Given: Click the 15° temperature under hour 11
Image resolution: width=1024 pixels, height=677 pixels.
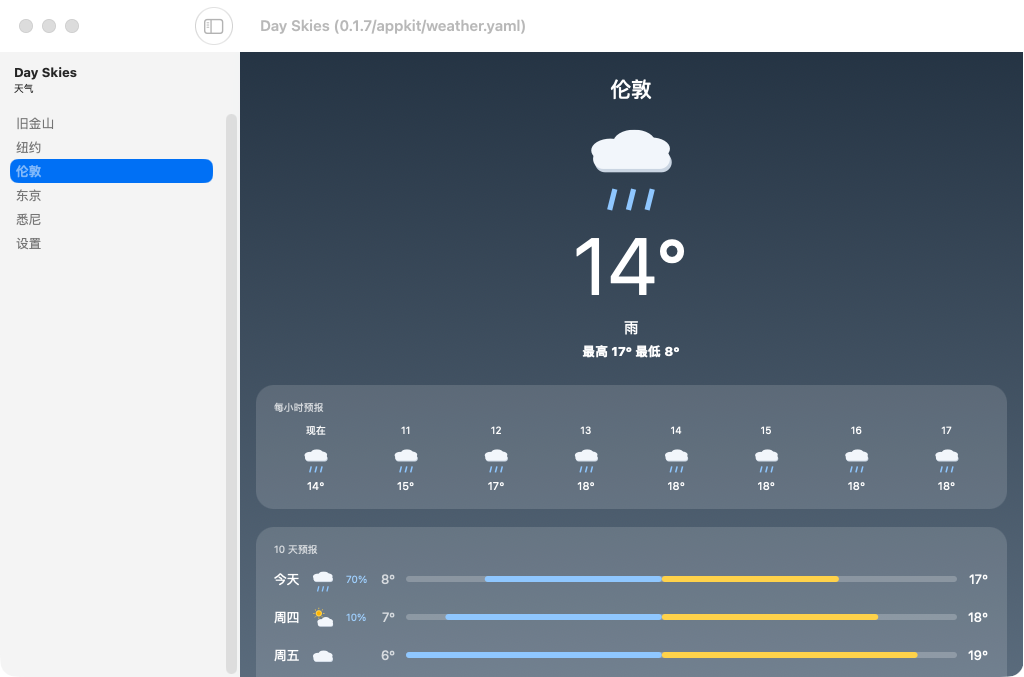Looking at the screenshot, I should click(406, 486).
